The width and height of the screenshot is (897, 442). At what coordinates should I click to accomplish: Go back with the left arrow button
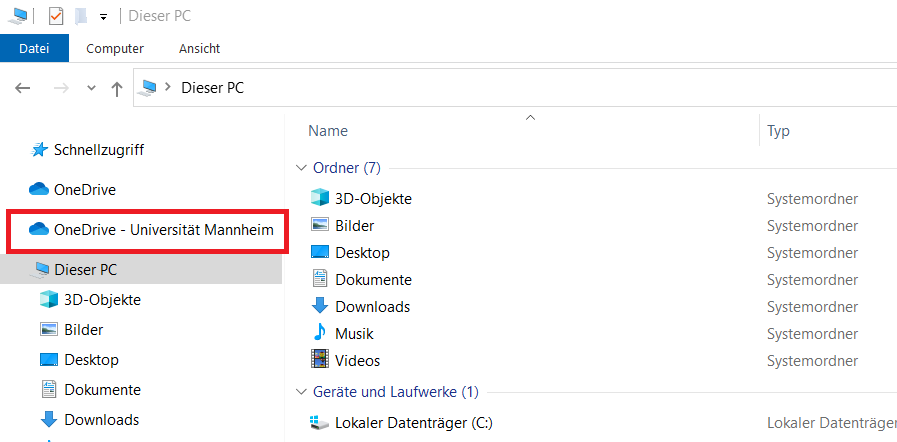click(22, 88)
